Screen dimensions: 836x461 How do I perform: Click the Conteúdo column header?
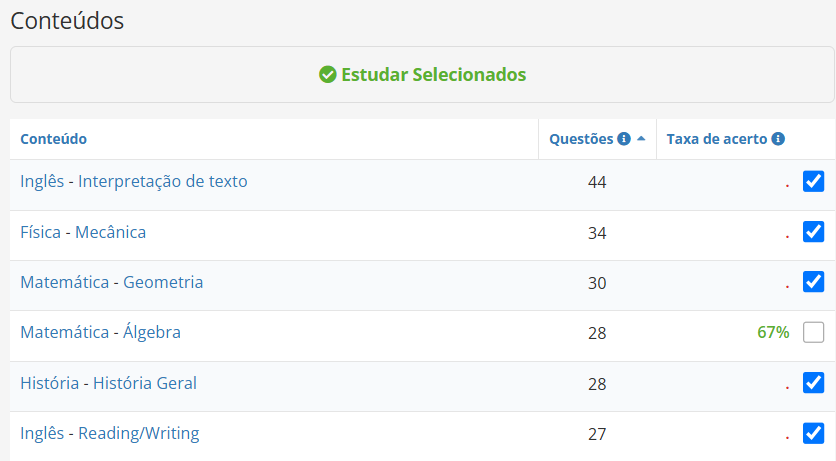pyautogui.click(x=53, y=139)
